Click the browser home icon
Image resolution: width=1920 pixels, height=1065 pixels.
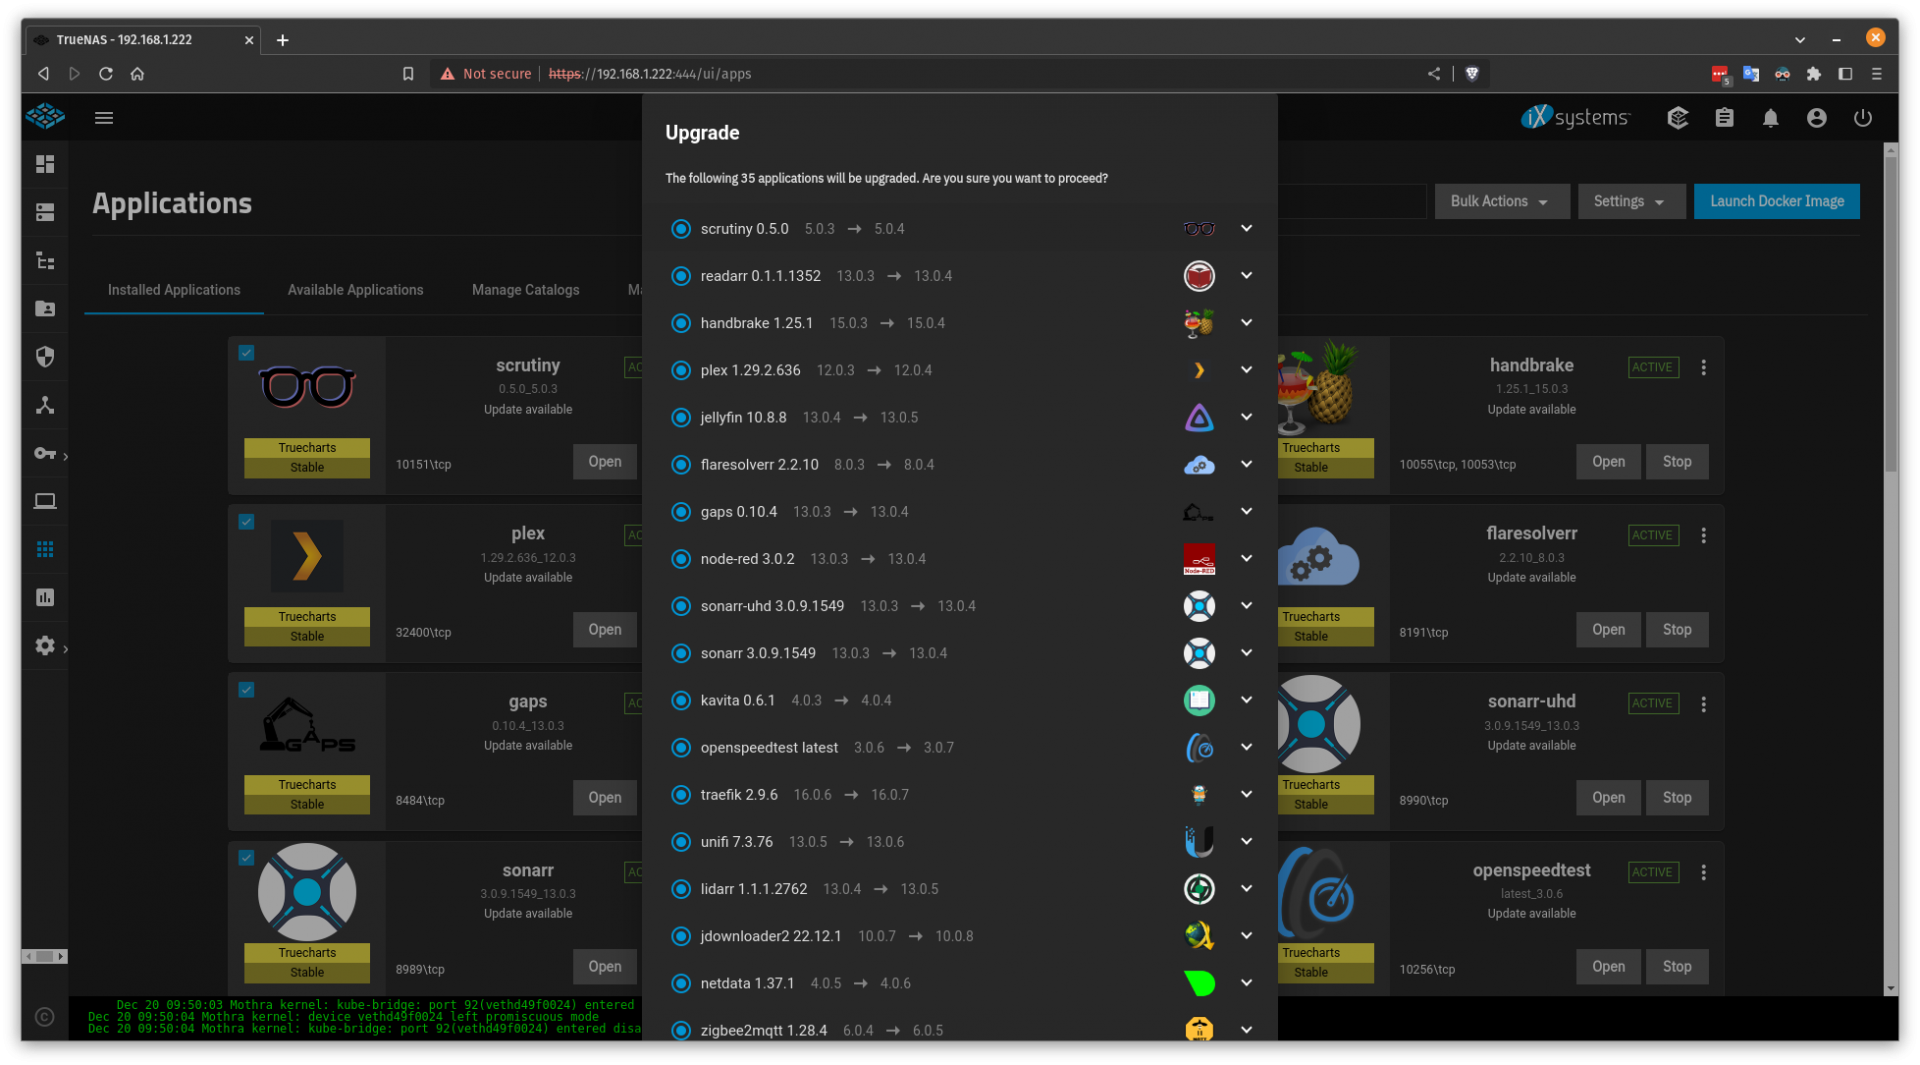pos(138,74)
